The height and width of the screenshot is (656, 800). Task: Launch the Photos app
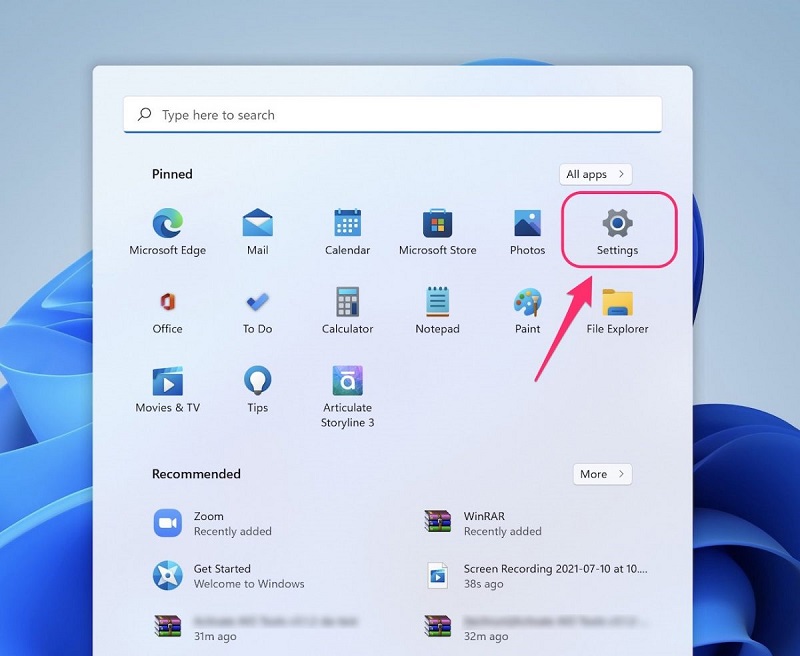[527, 232]
